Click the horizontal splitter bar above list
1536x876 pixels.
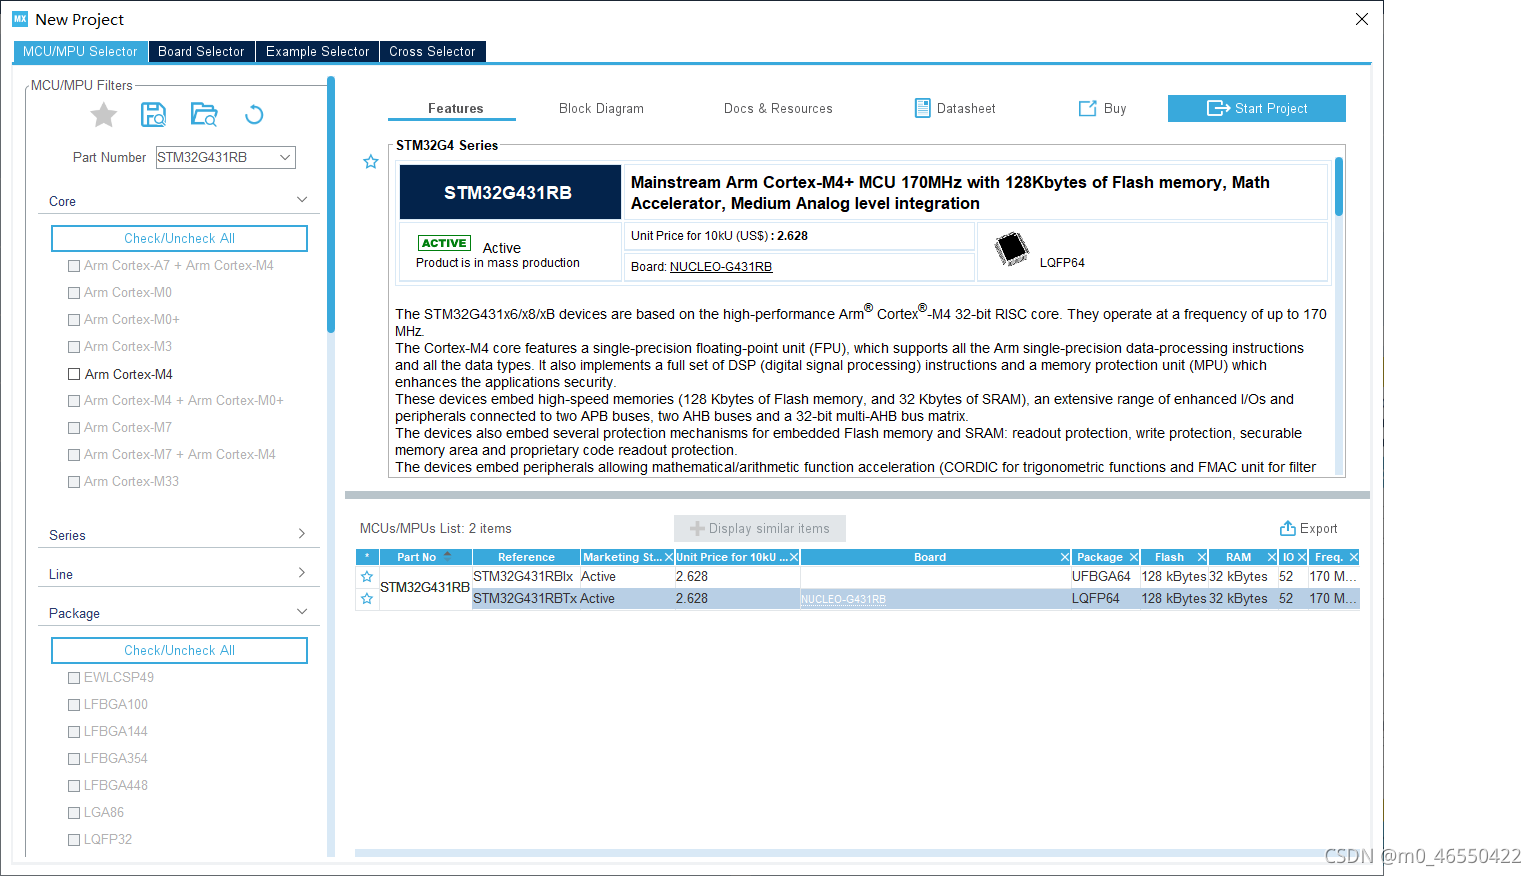pyautogui.click(x=857, y=495)
